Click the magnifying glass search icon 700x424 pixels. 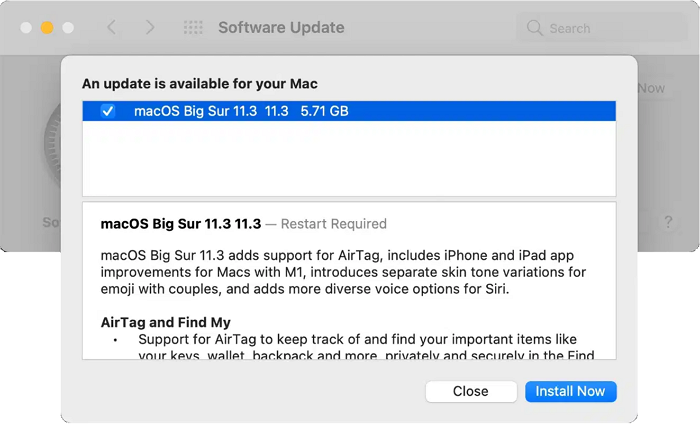point(535,28)
